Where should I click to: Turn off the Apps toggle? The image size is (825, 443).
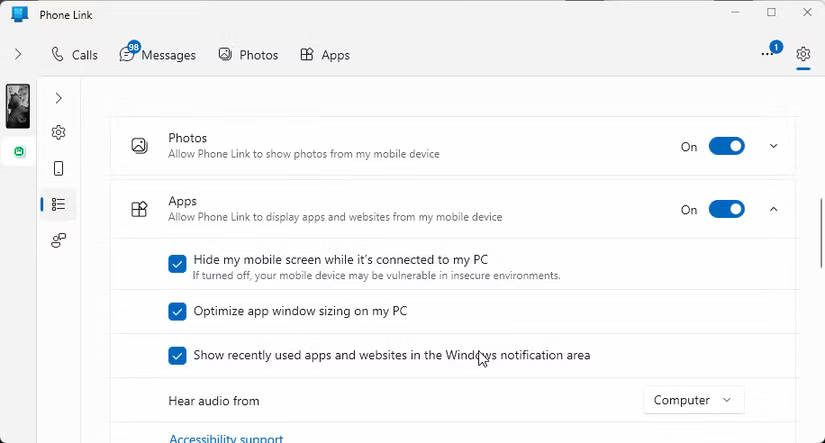point(726,209)
